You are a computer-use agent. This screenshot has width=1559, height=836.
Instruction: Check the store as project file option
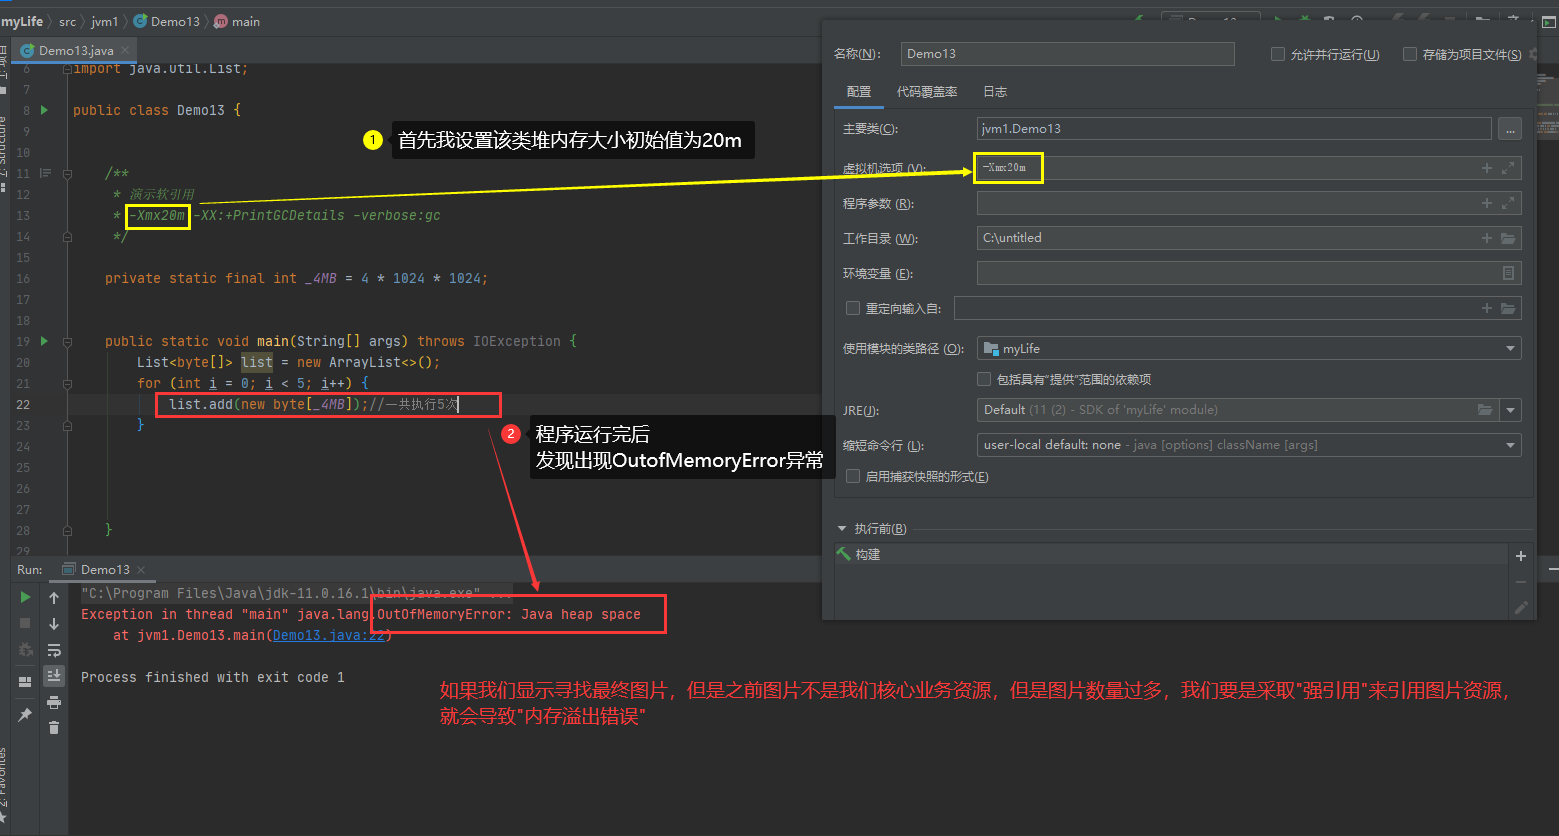(1410, 54)
